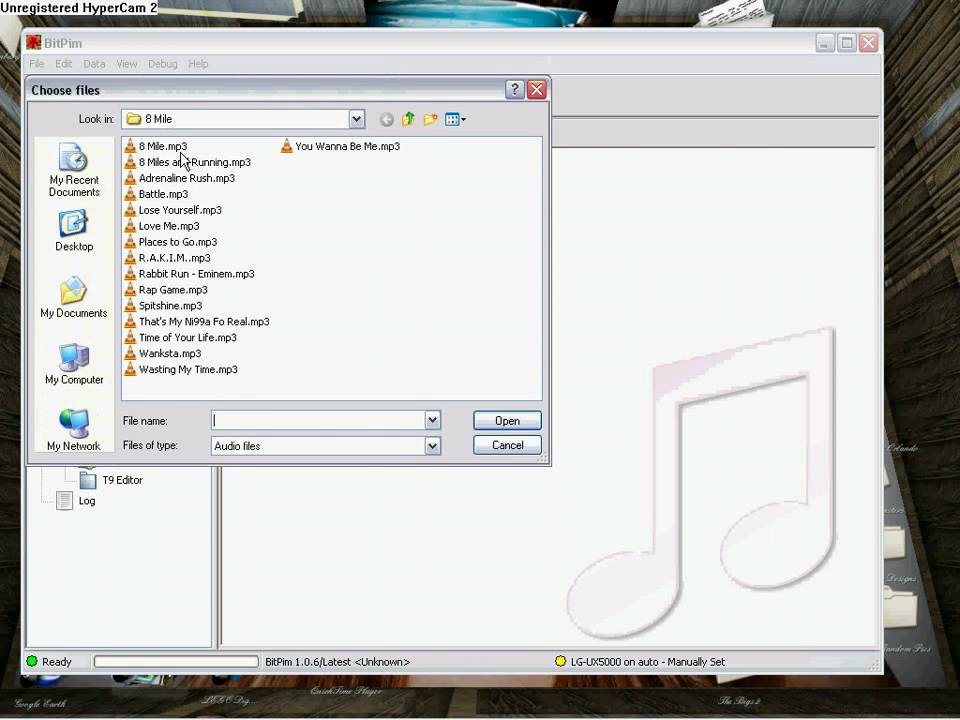960x720 pixels.
Task: Select the T9 Editor tree item
Action: [x=111, y=481]
